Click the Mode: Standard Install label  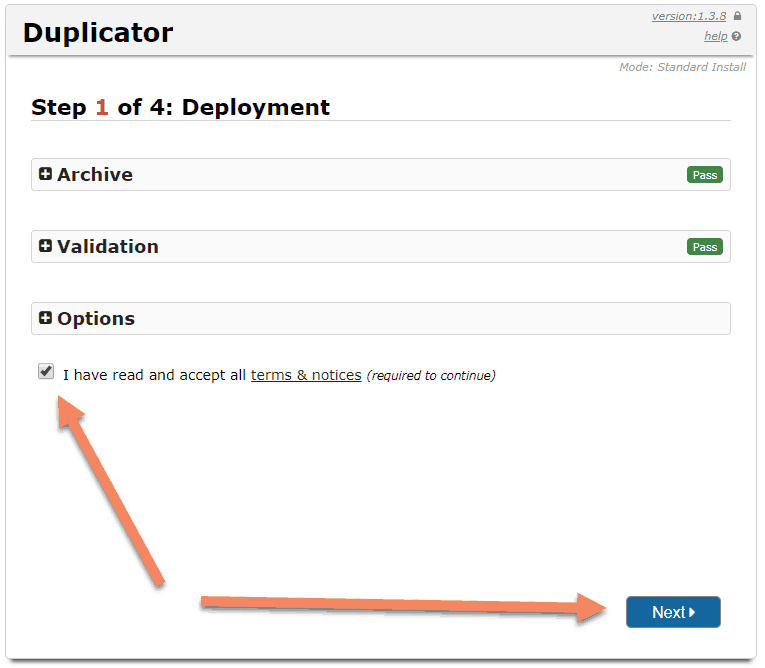pos(682,67)
